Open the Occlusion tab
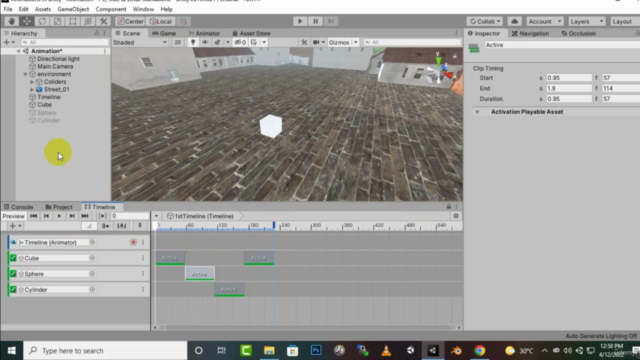The height and width of the screenshot is (360, 640). point(578,33)
